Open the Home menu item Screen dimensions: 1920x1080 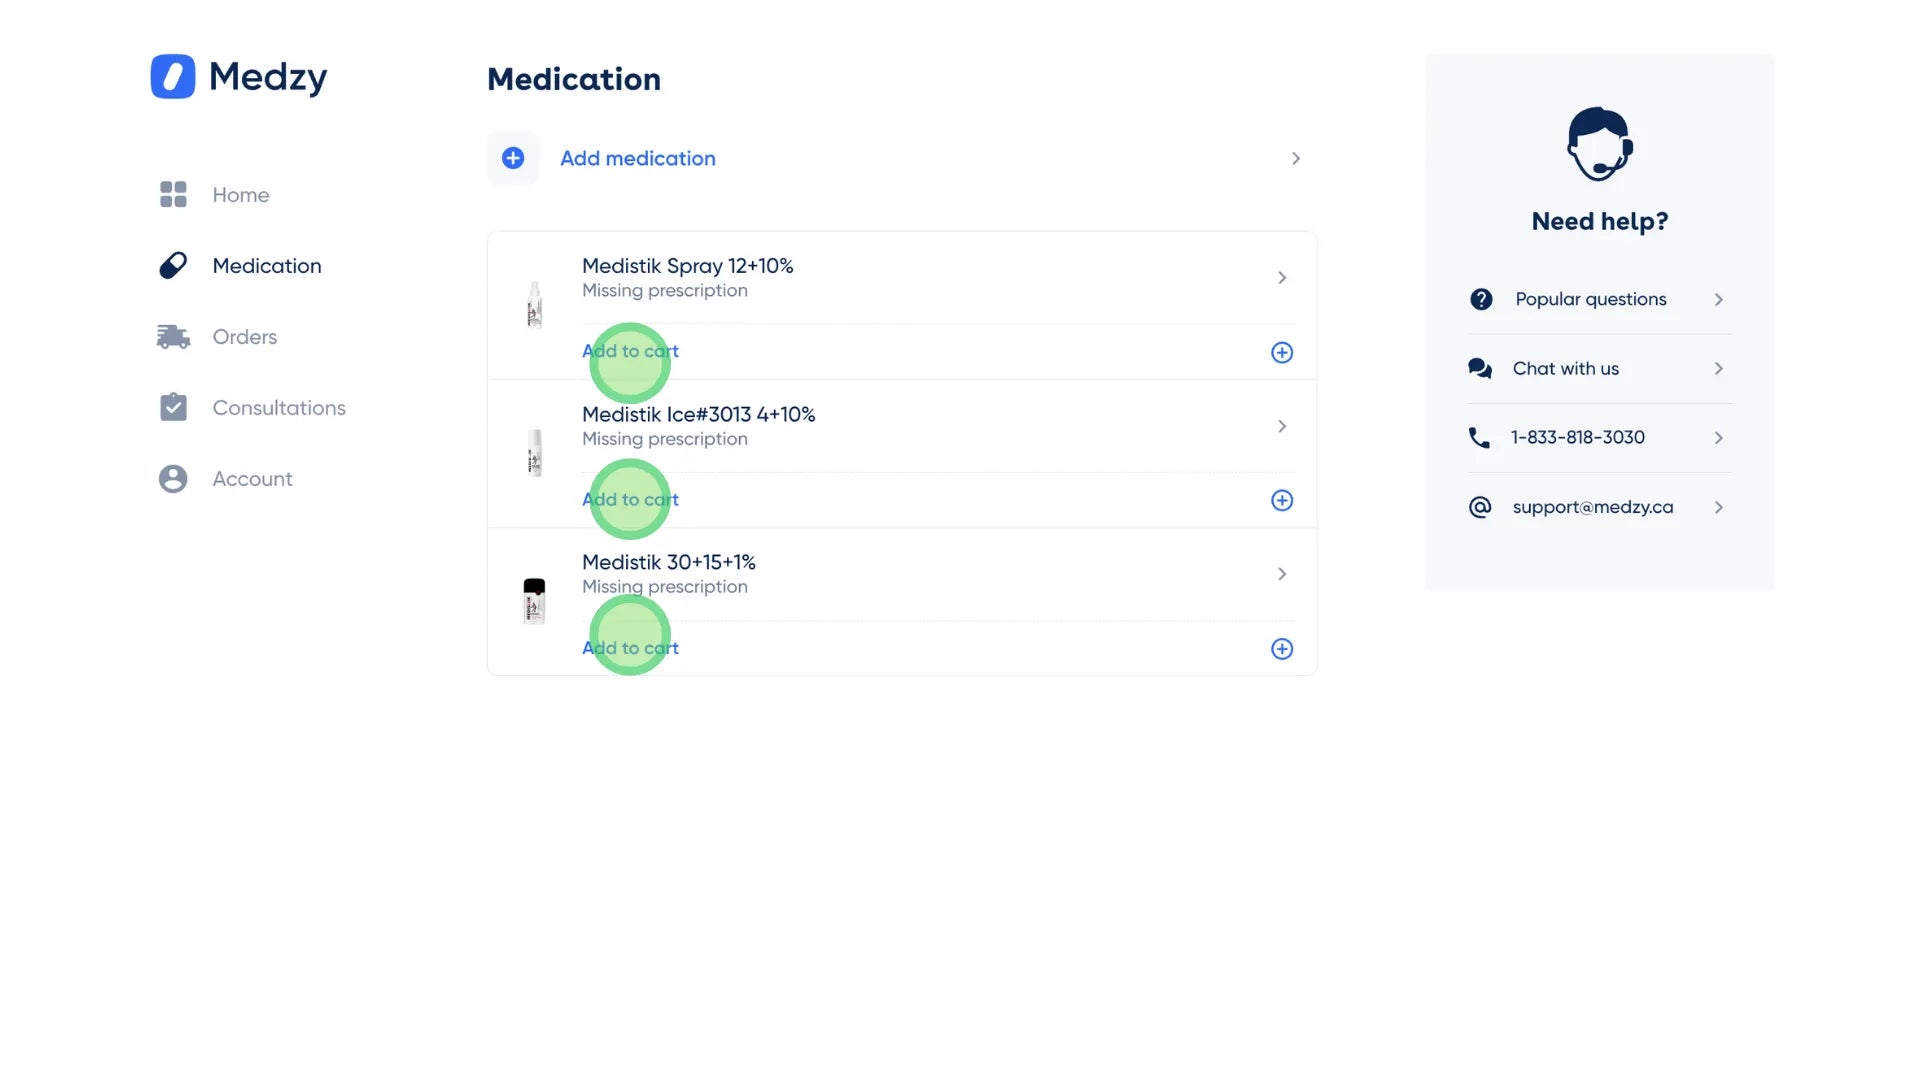tap(240, 195)
